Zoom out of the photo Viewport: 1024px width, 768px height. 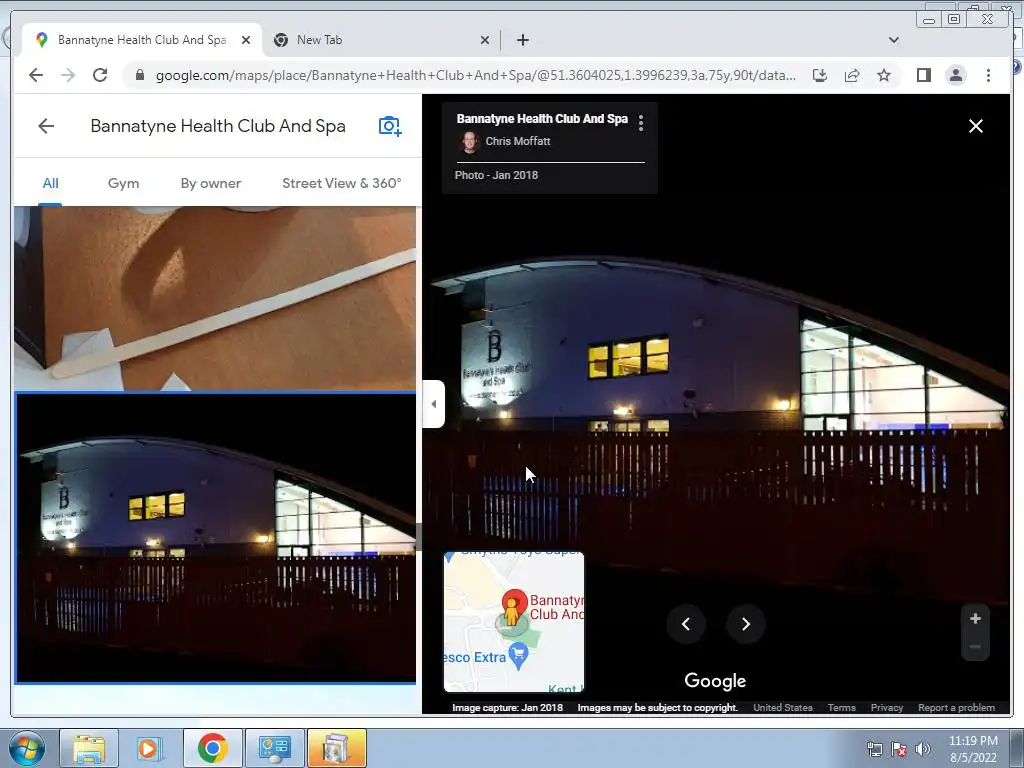tap(975, 647)
